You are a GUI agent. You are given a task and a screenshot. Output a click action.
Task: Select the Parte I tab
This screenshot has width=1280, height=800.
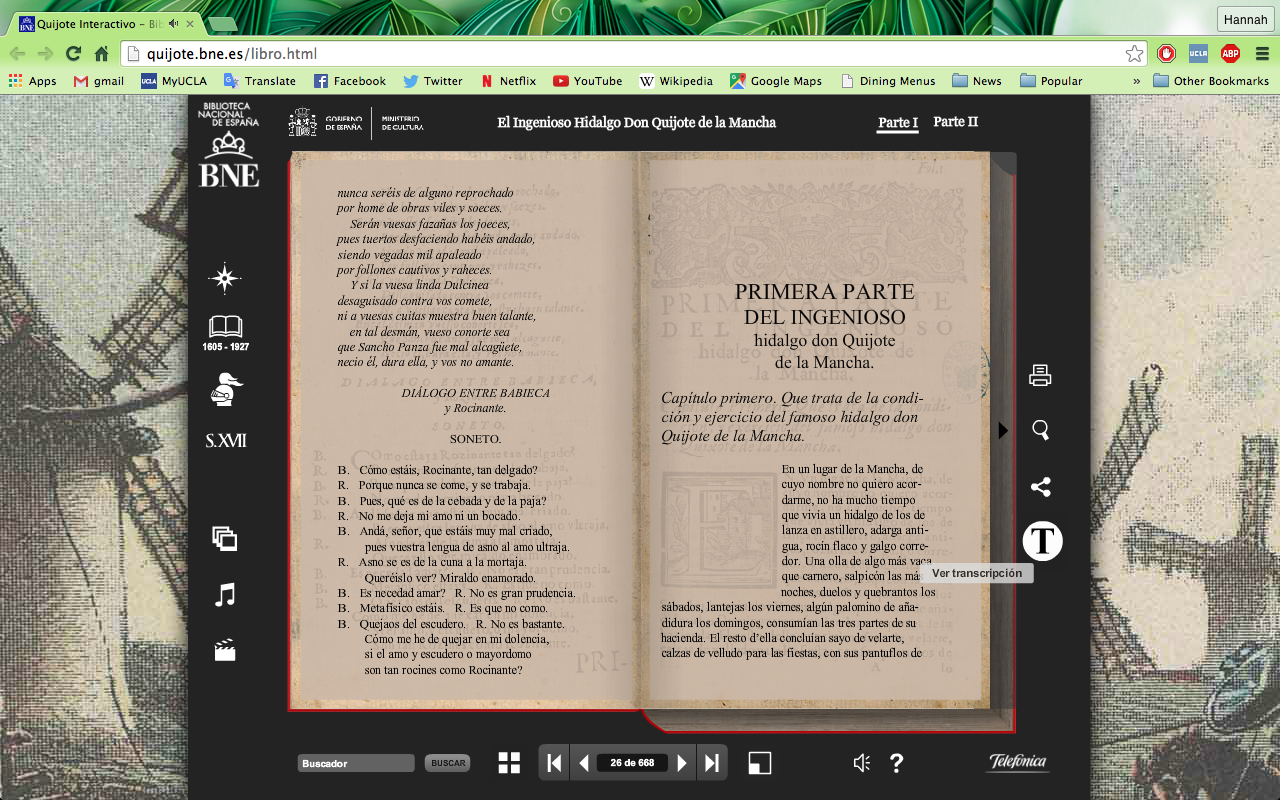[897, 123]
